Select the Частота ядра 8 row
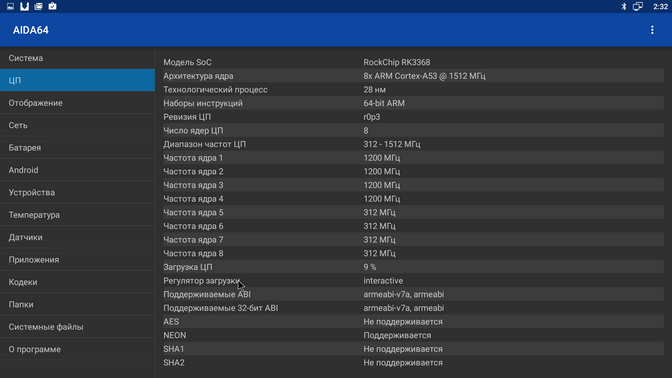Screen dimensions: 672x378 tap(413, 253)
